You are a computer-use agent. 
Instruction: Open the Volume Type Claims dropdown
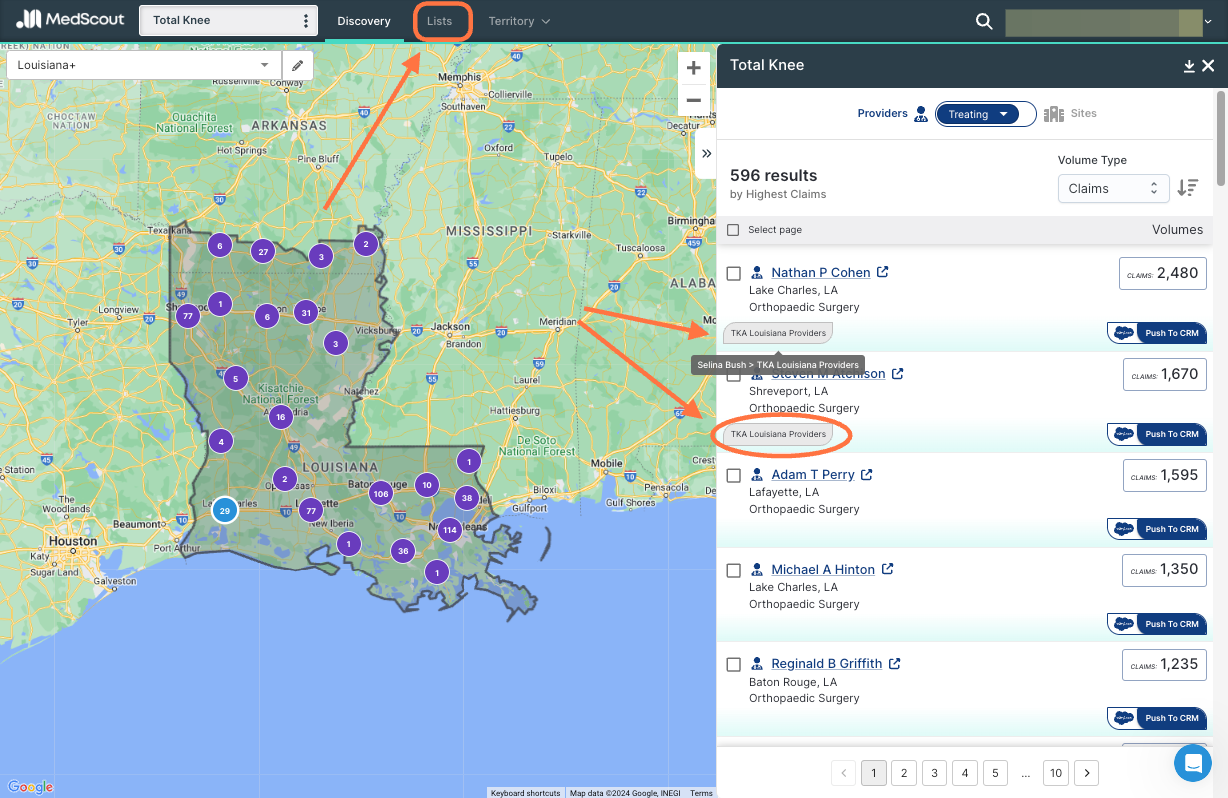pos(1114,188)
